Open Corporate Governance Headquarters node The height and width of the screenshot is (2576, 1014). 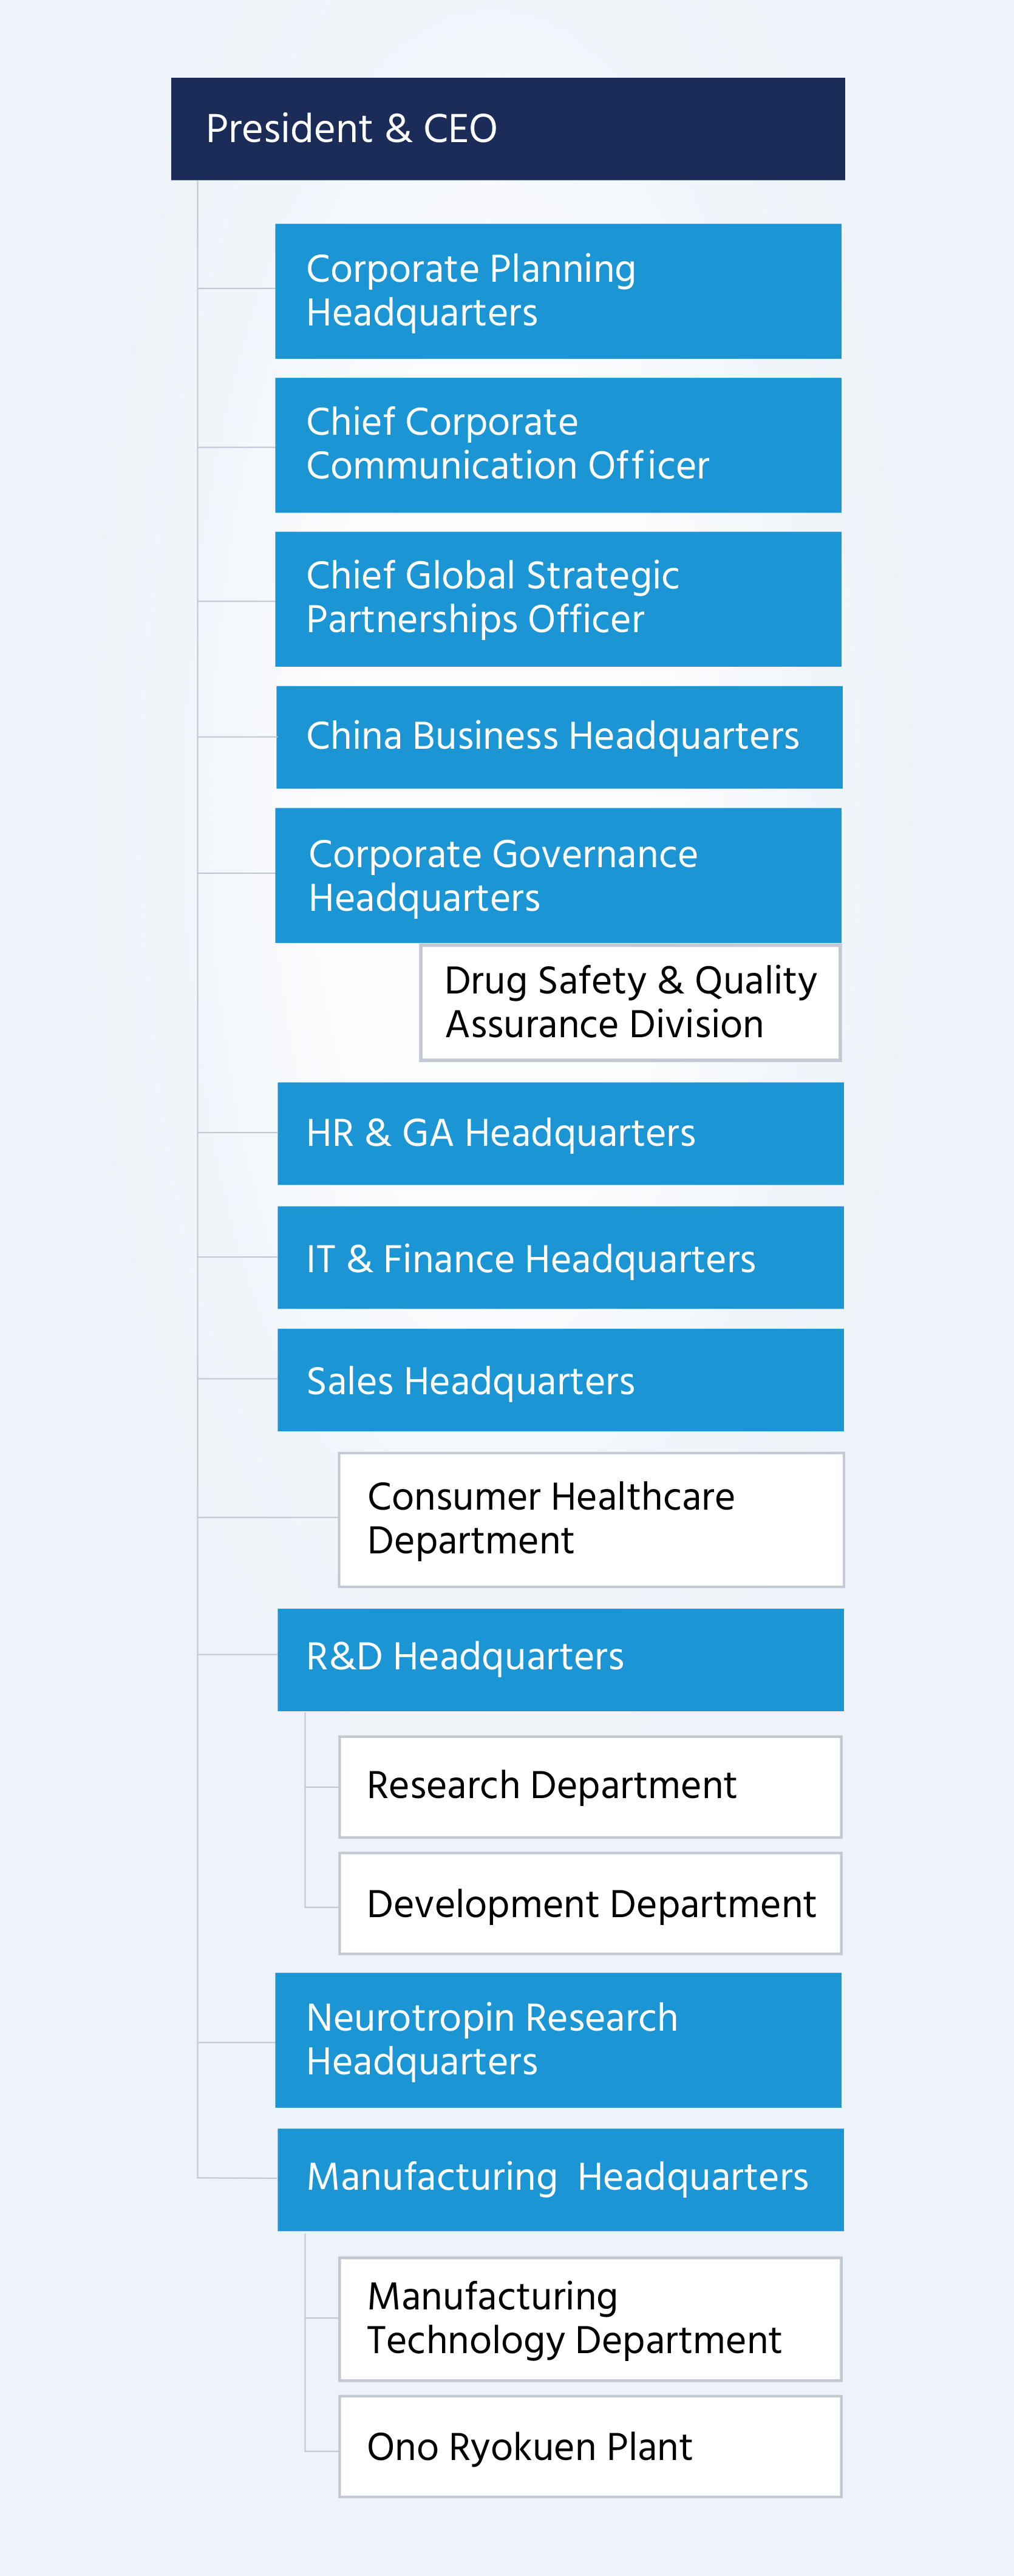pos(558,875)
